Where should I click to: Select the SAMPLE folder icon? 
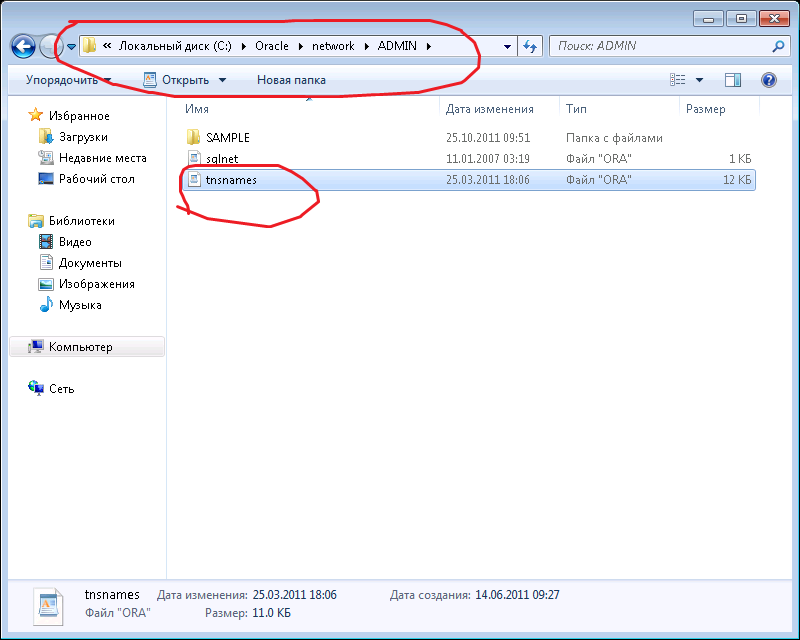(x=193, y=137)
